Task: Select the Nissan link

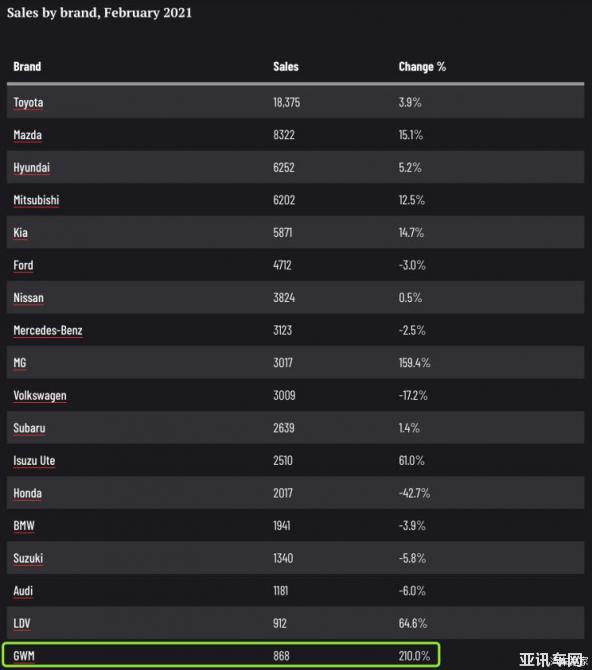Action: pos(29,298)
